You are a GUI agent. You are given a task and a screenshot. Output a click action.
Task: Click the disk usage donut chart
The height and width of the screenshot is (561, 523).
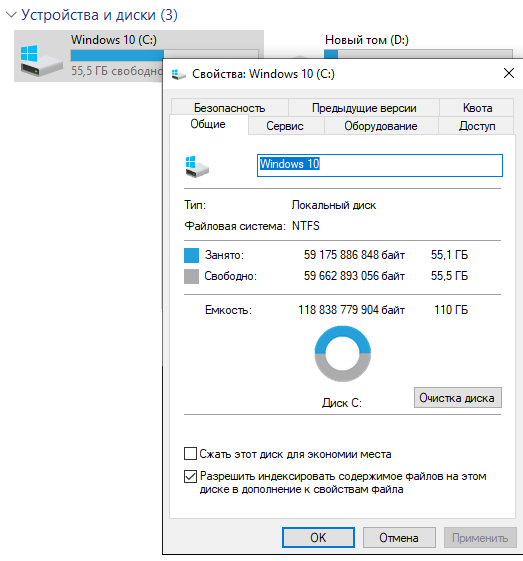click(342, 353)
